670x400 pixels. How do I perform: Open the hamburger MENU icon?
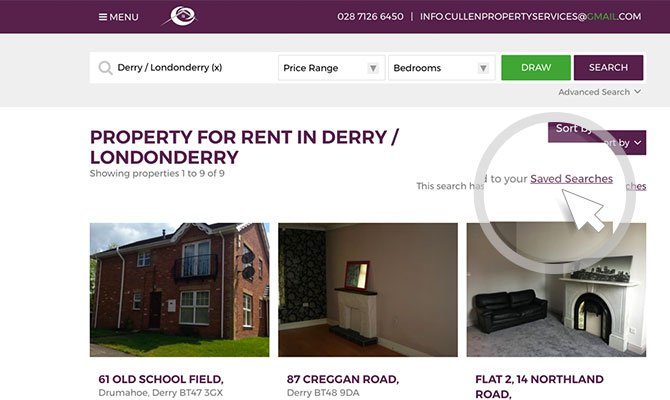coord(103,17)
